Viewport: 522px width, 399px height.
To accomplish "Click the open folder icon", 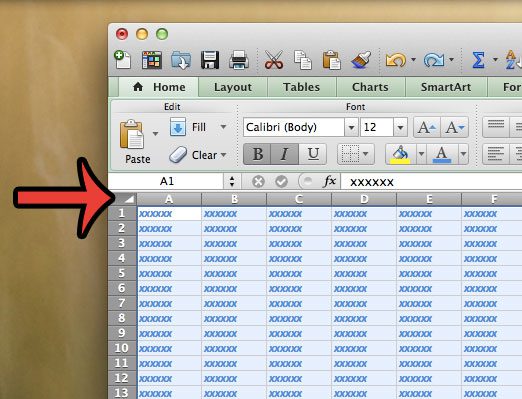I will point(181,60).
